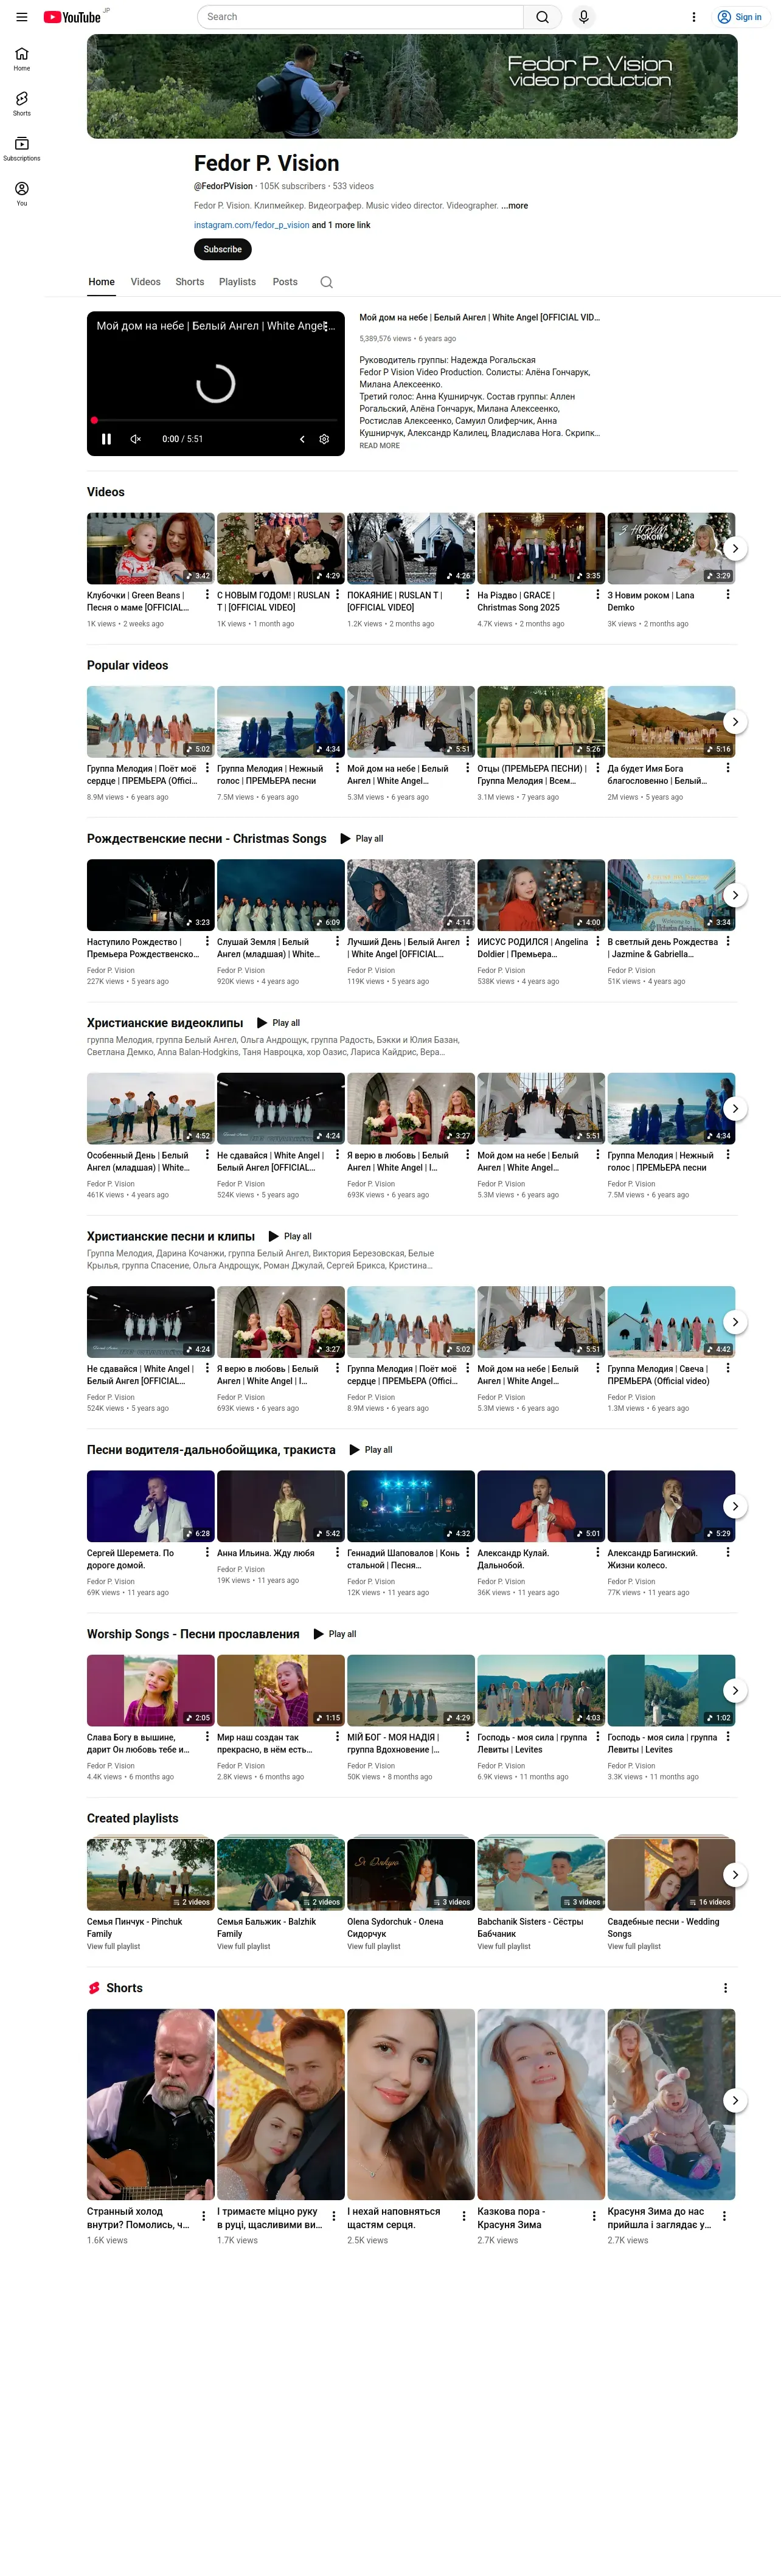Show next videos in Песни водителя-дальнобойщика row

point(735,1506)
